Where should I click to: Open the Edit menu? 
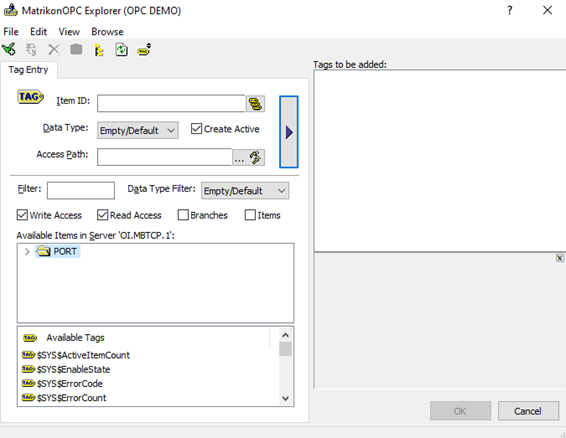click(x=38, y=32)
